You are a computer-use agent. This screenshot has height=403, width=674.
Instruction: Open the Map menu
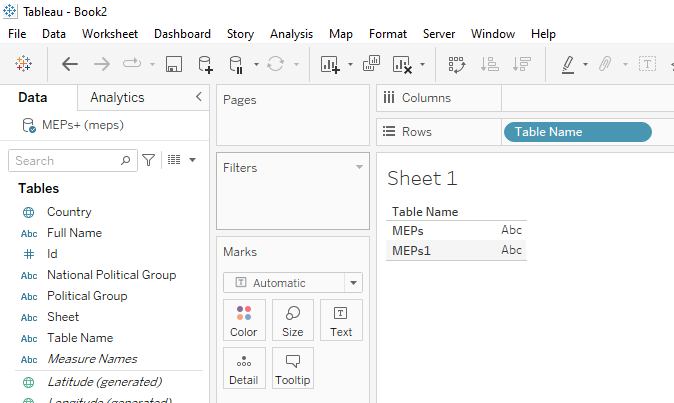pos(341,34)
